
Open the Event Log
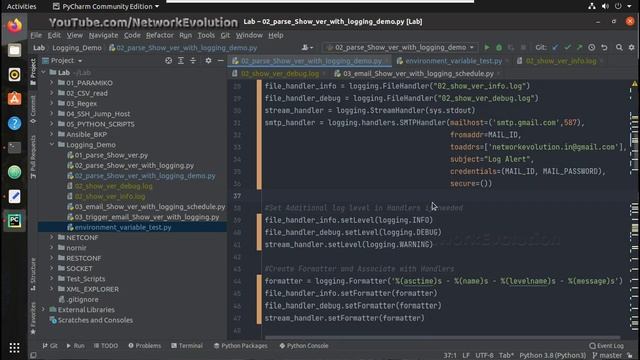[607, 346]
